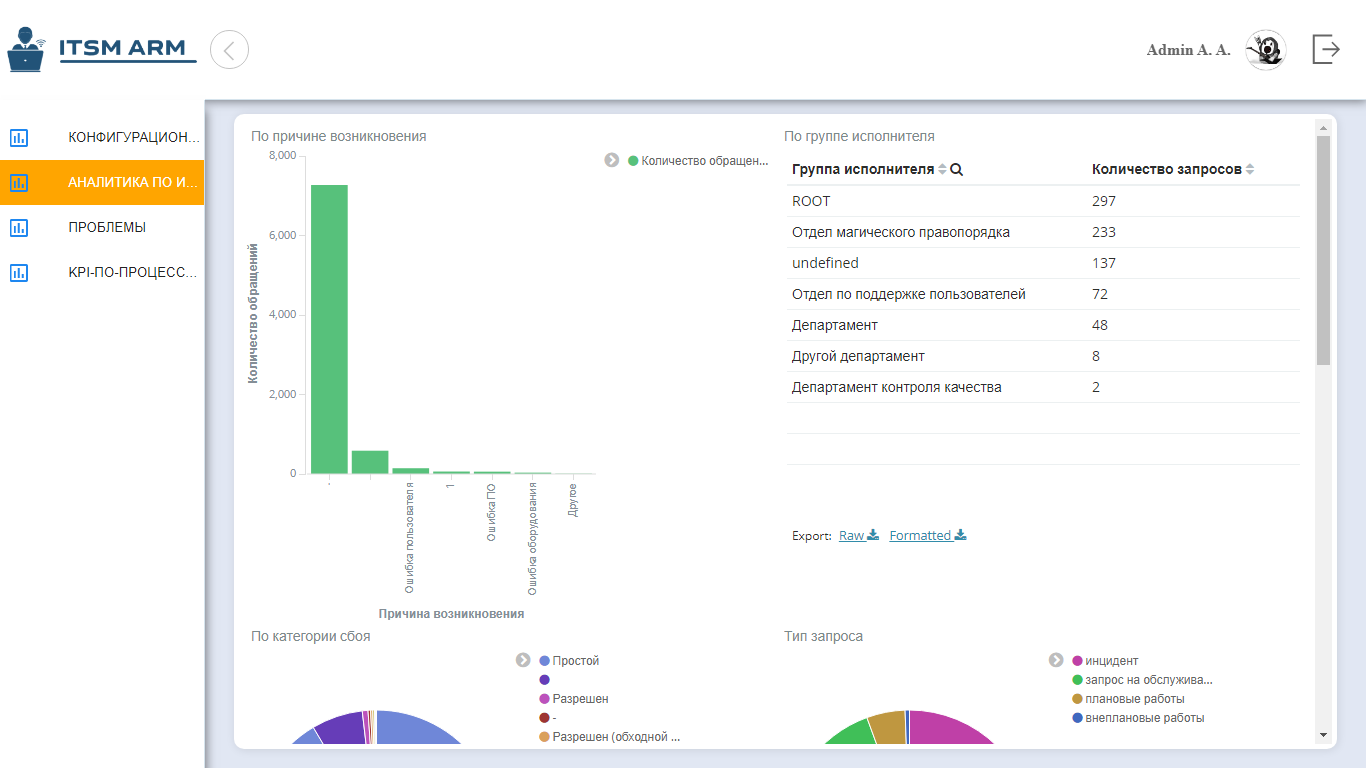Image resolution: width=1366 pixels, height=768 pixels.
Task: Click pink Разрешен legend color dot
Action: (x=545, y=699)
